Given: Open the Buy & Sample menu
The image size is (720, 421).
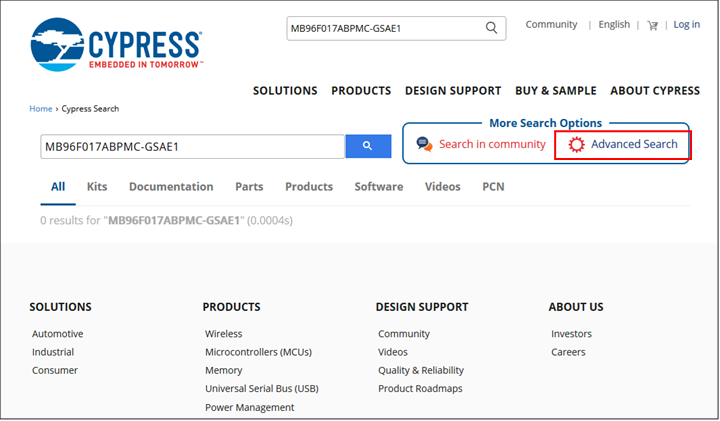Looking at the screenshot, I should point(555,91).
